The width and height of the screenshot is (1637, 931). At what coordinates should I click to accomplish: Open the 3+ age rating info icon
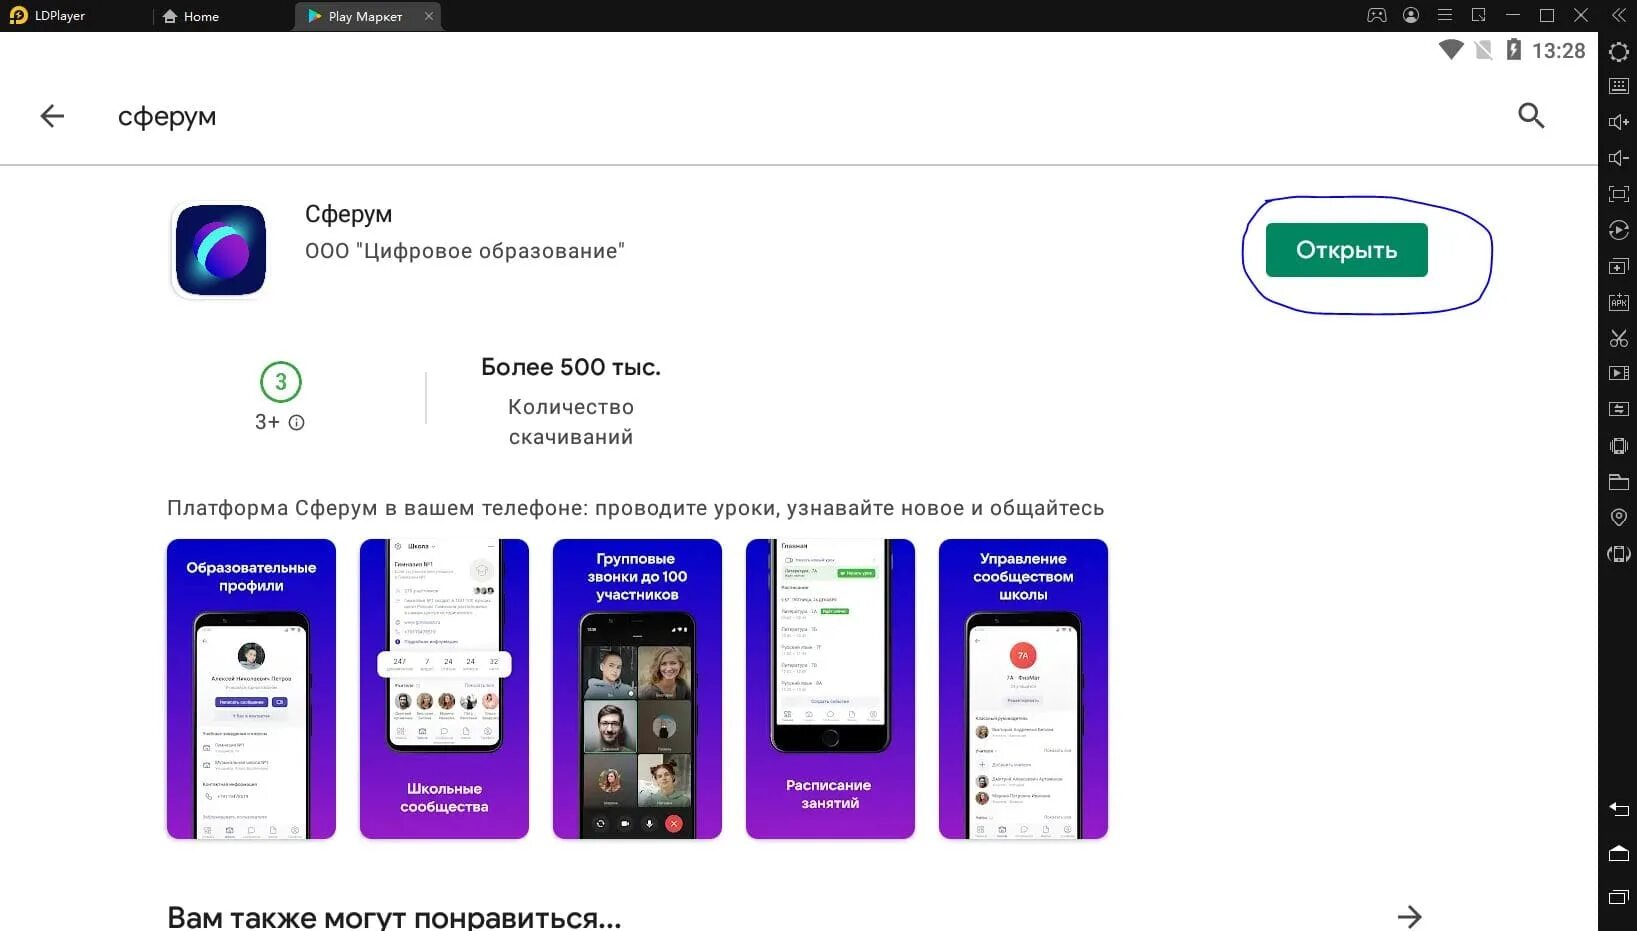click(296, 422)
